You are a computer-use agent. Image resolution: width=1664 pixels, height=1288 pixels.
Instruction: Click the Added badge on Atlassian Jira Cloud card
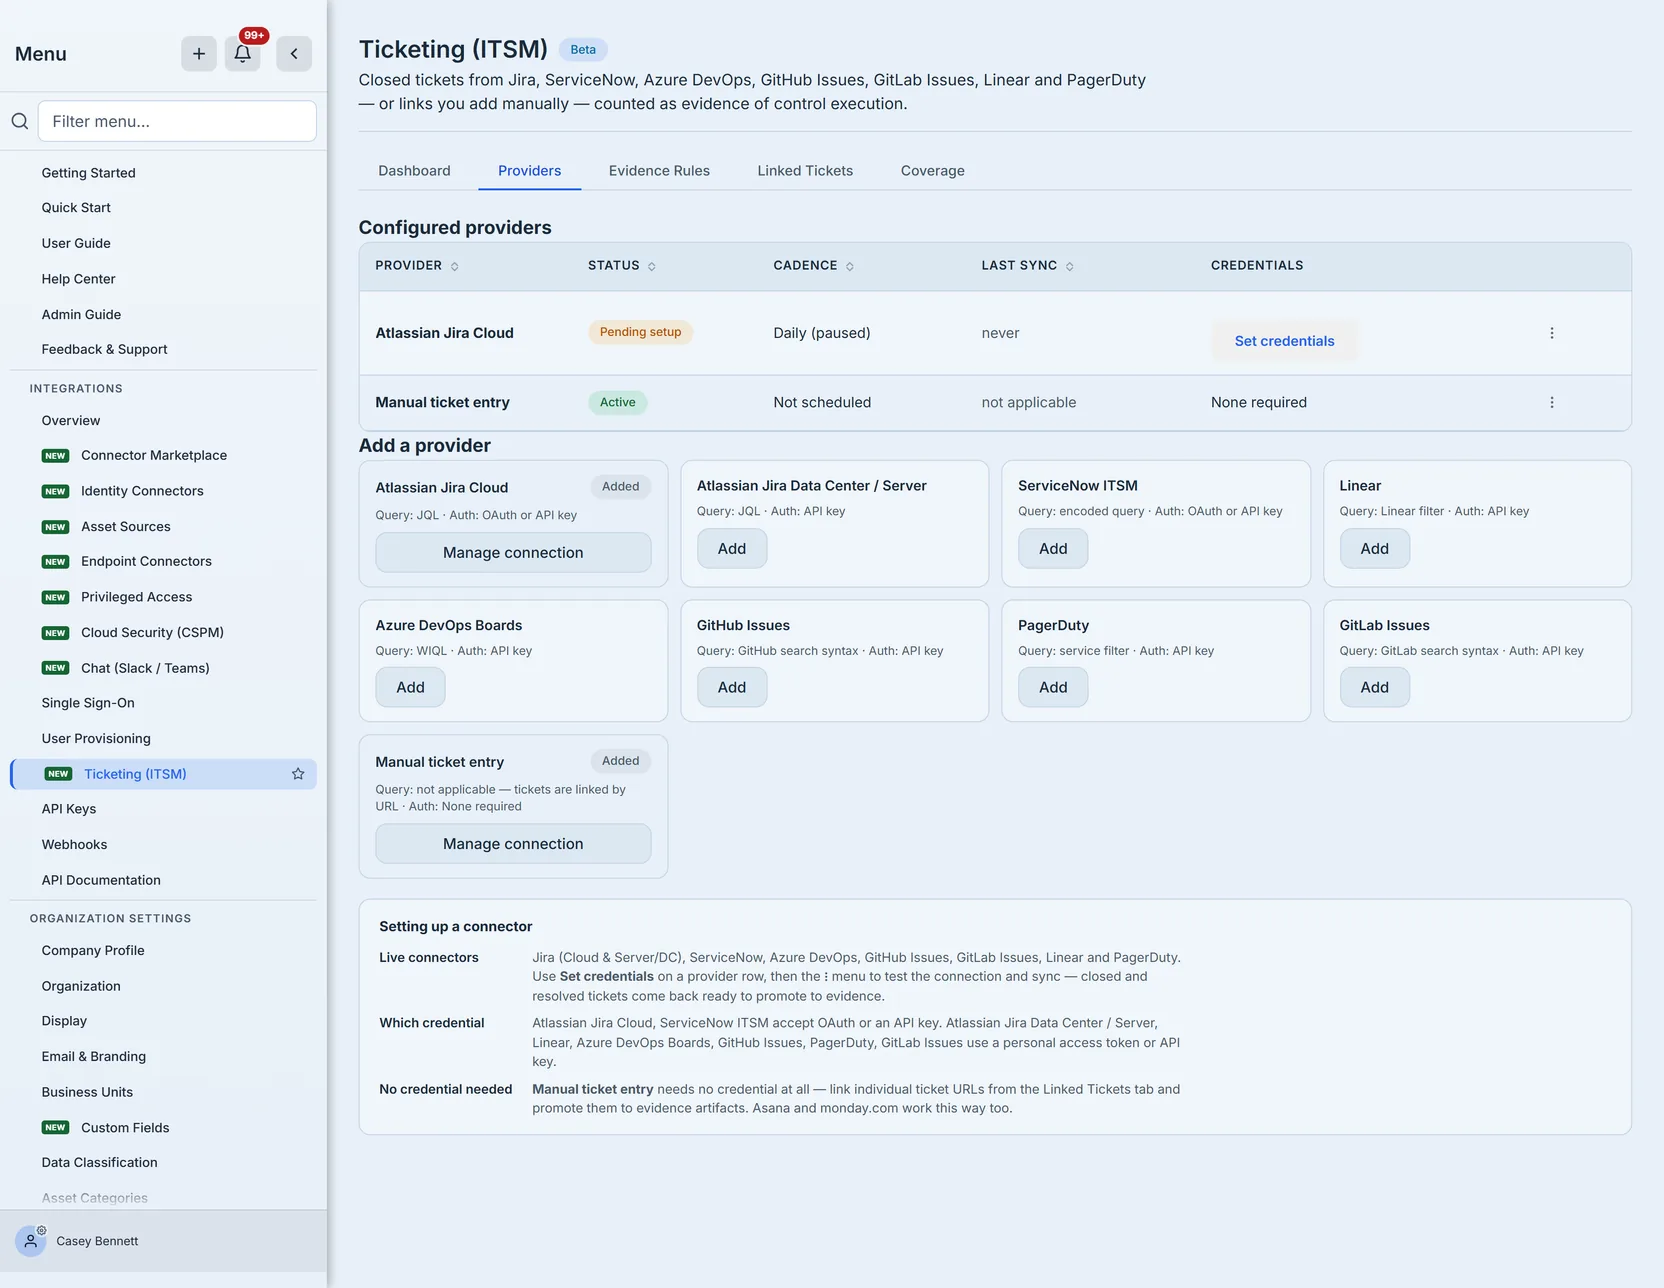[620, 487]
